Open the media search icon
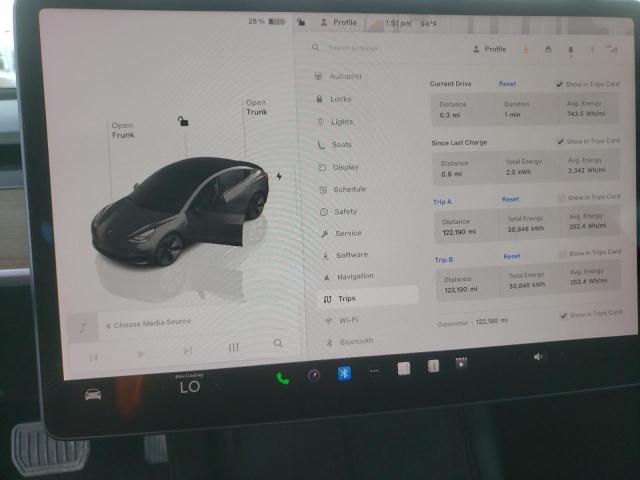This screenshot has height=480, width=640. point(278,343)
